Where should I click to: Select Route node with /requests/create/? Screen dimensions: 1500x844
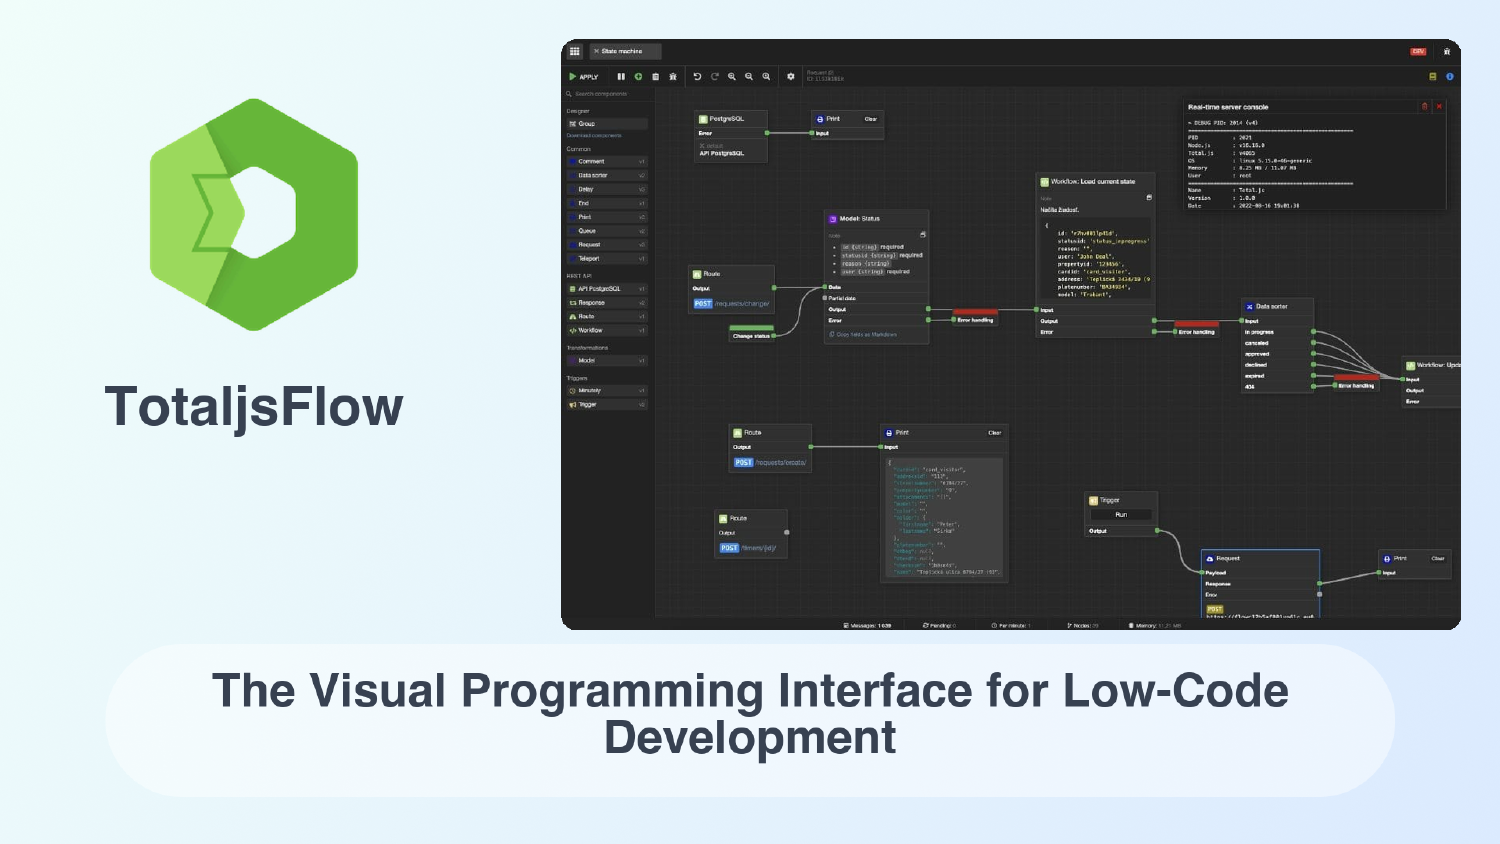click(x=770, y=448)
